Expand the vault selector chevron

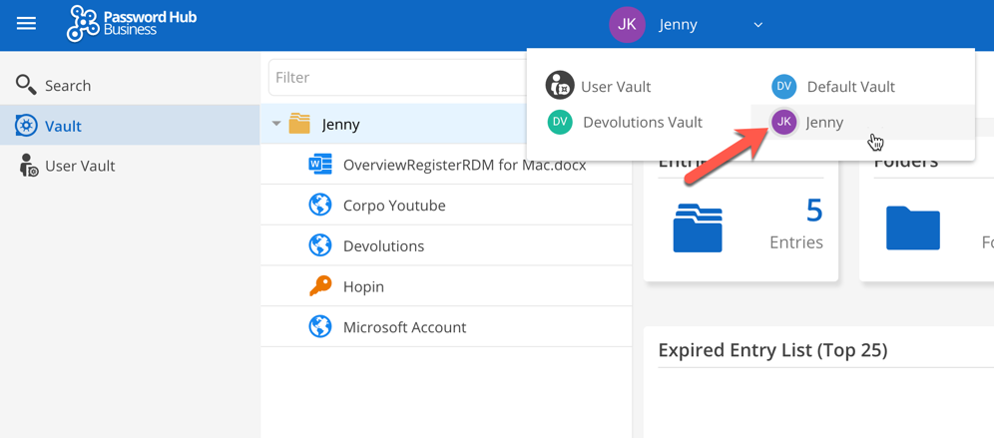[x=758, y=25]
